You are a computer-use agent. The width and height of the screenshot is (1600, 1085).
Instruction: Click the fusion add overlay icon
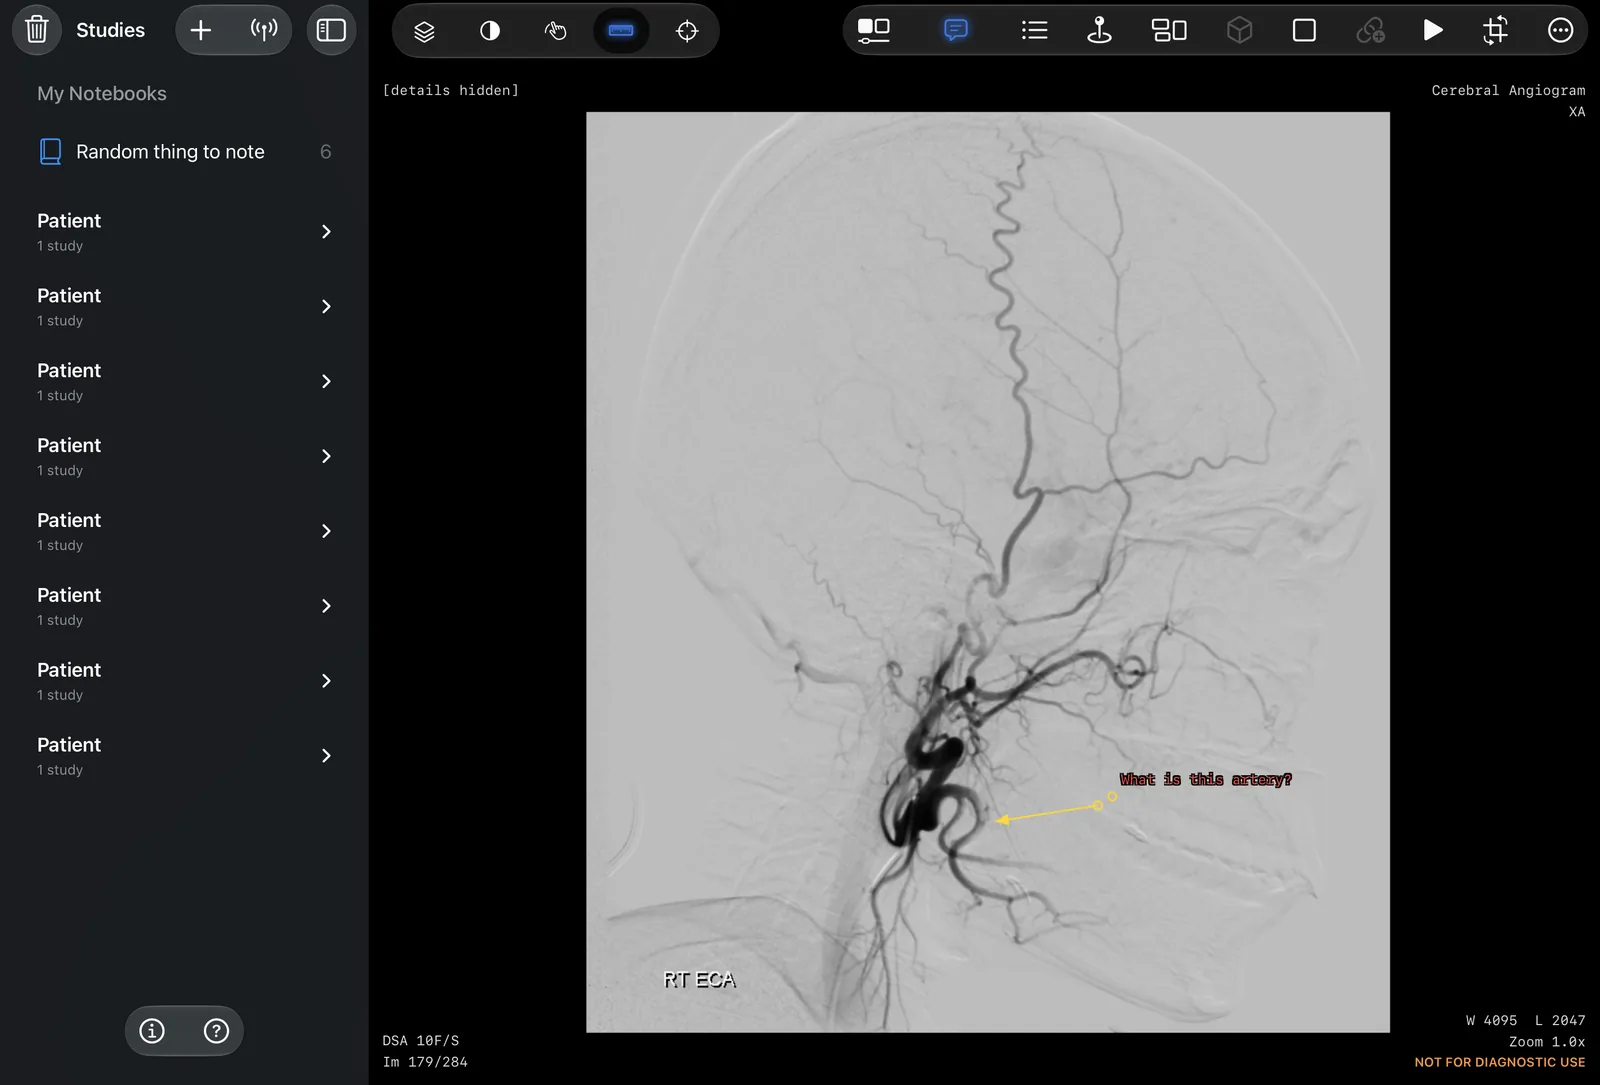click(x=1370, y=31)
